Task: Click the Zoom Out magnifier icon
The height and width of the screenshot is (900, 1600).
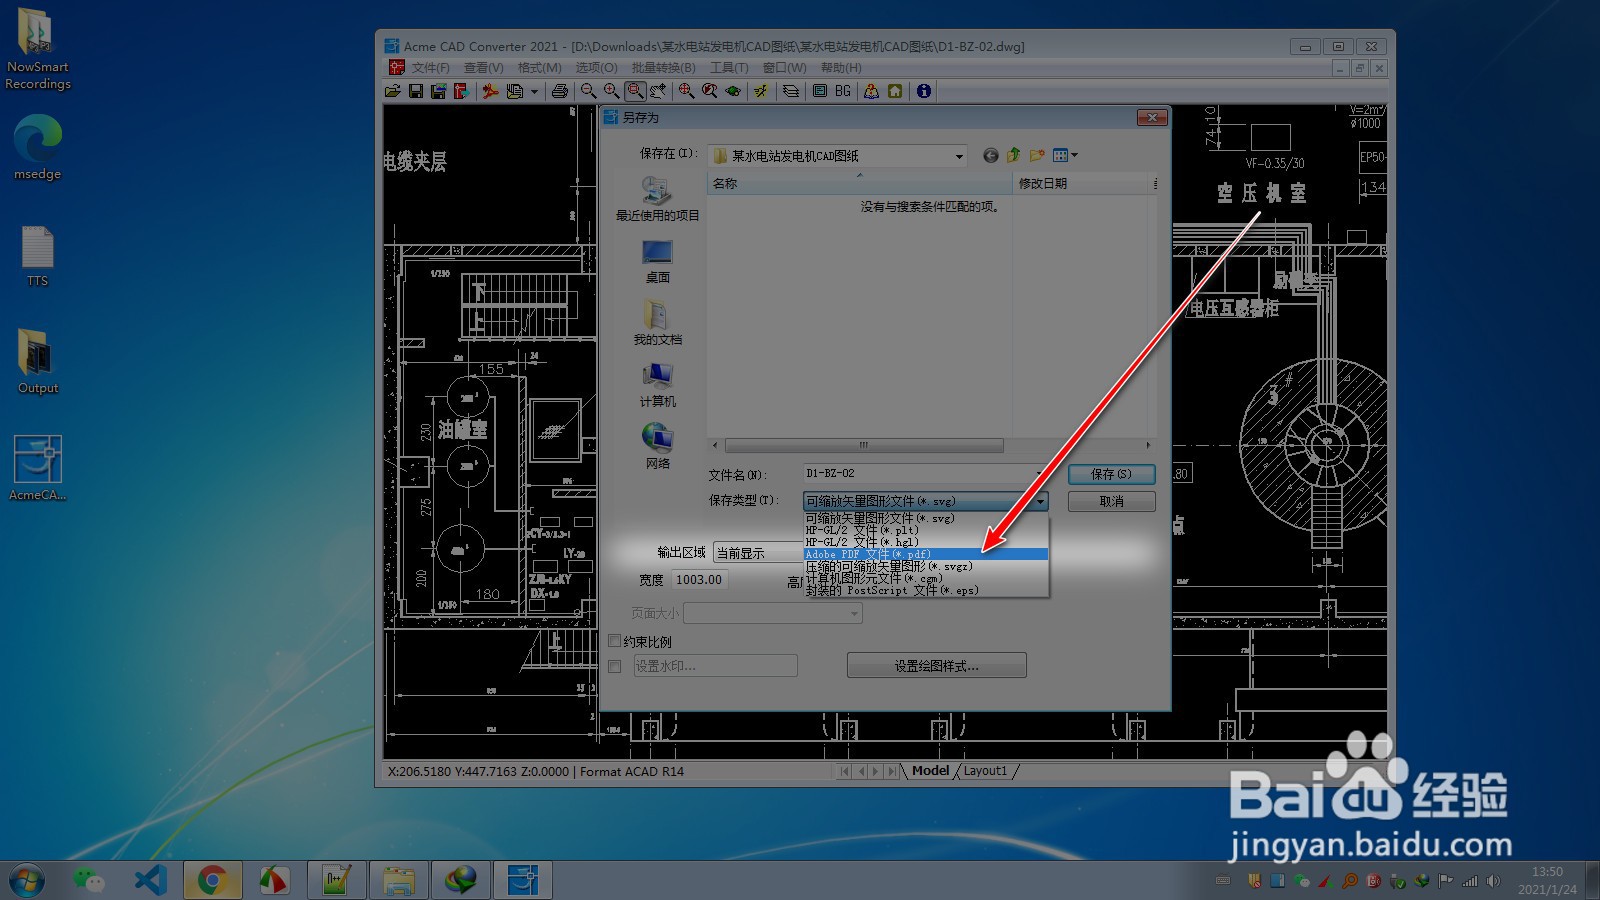Action: point(589,91)
